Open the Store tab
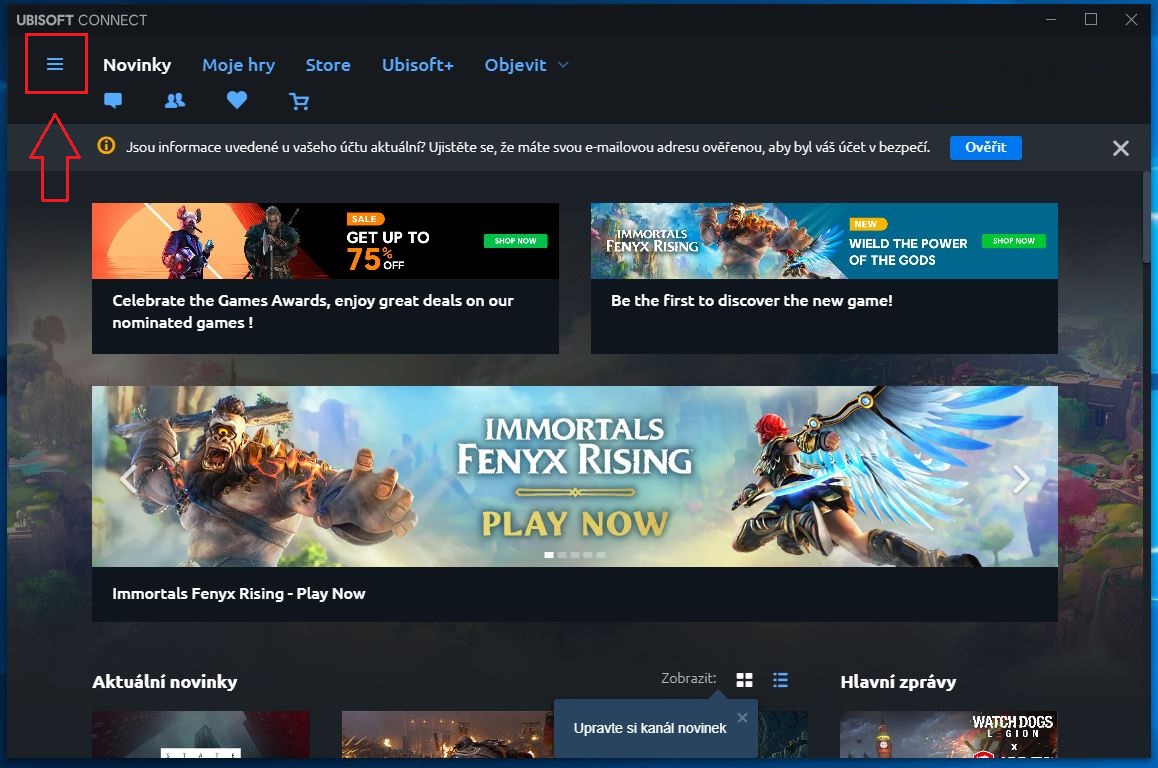The width and height of the screenshot is (1158, 768). [328, 65]
